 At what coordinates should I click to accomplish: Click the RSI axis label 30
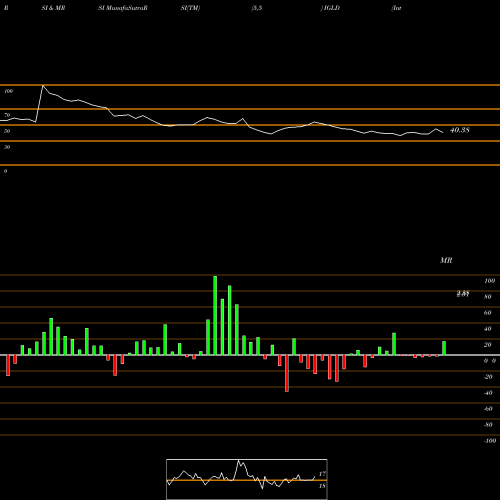click(7, 147)
